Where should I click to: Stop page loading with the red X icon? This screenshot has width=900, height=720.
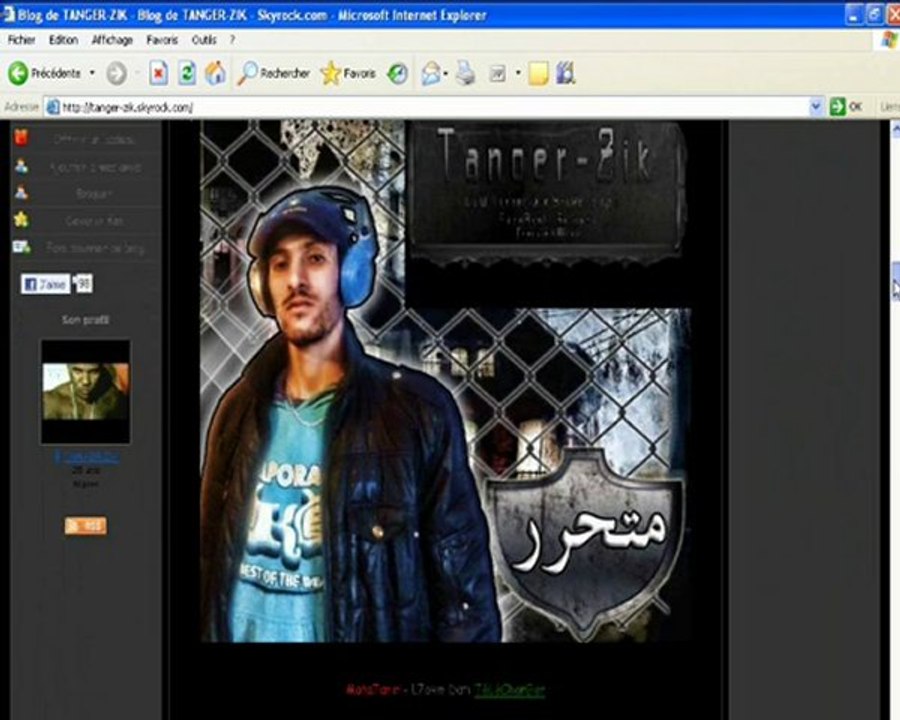pos(158,73)
